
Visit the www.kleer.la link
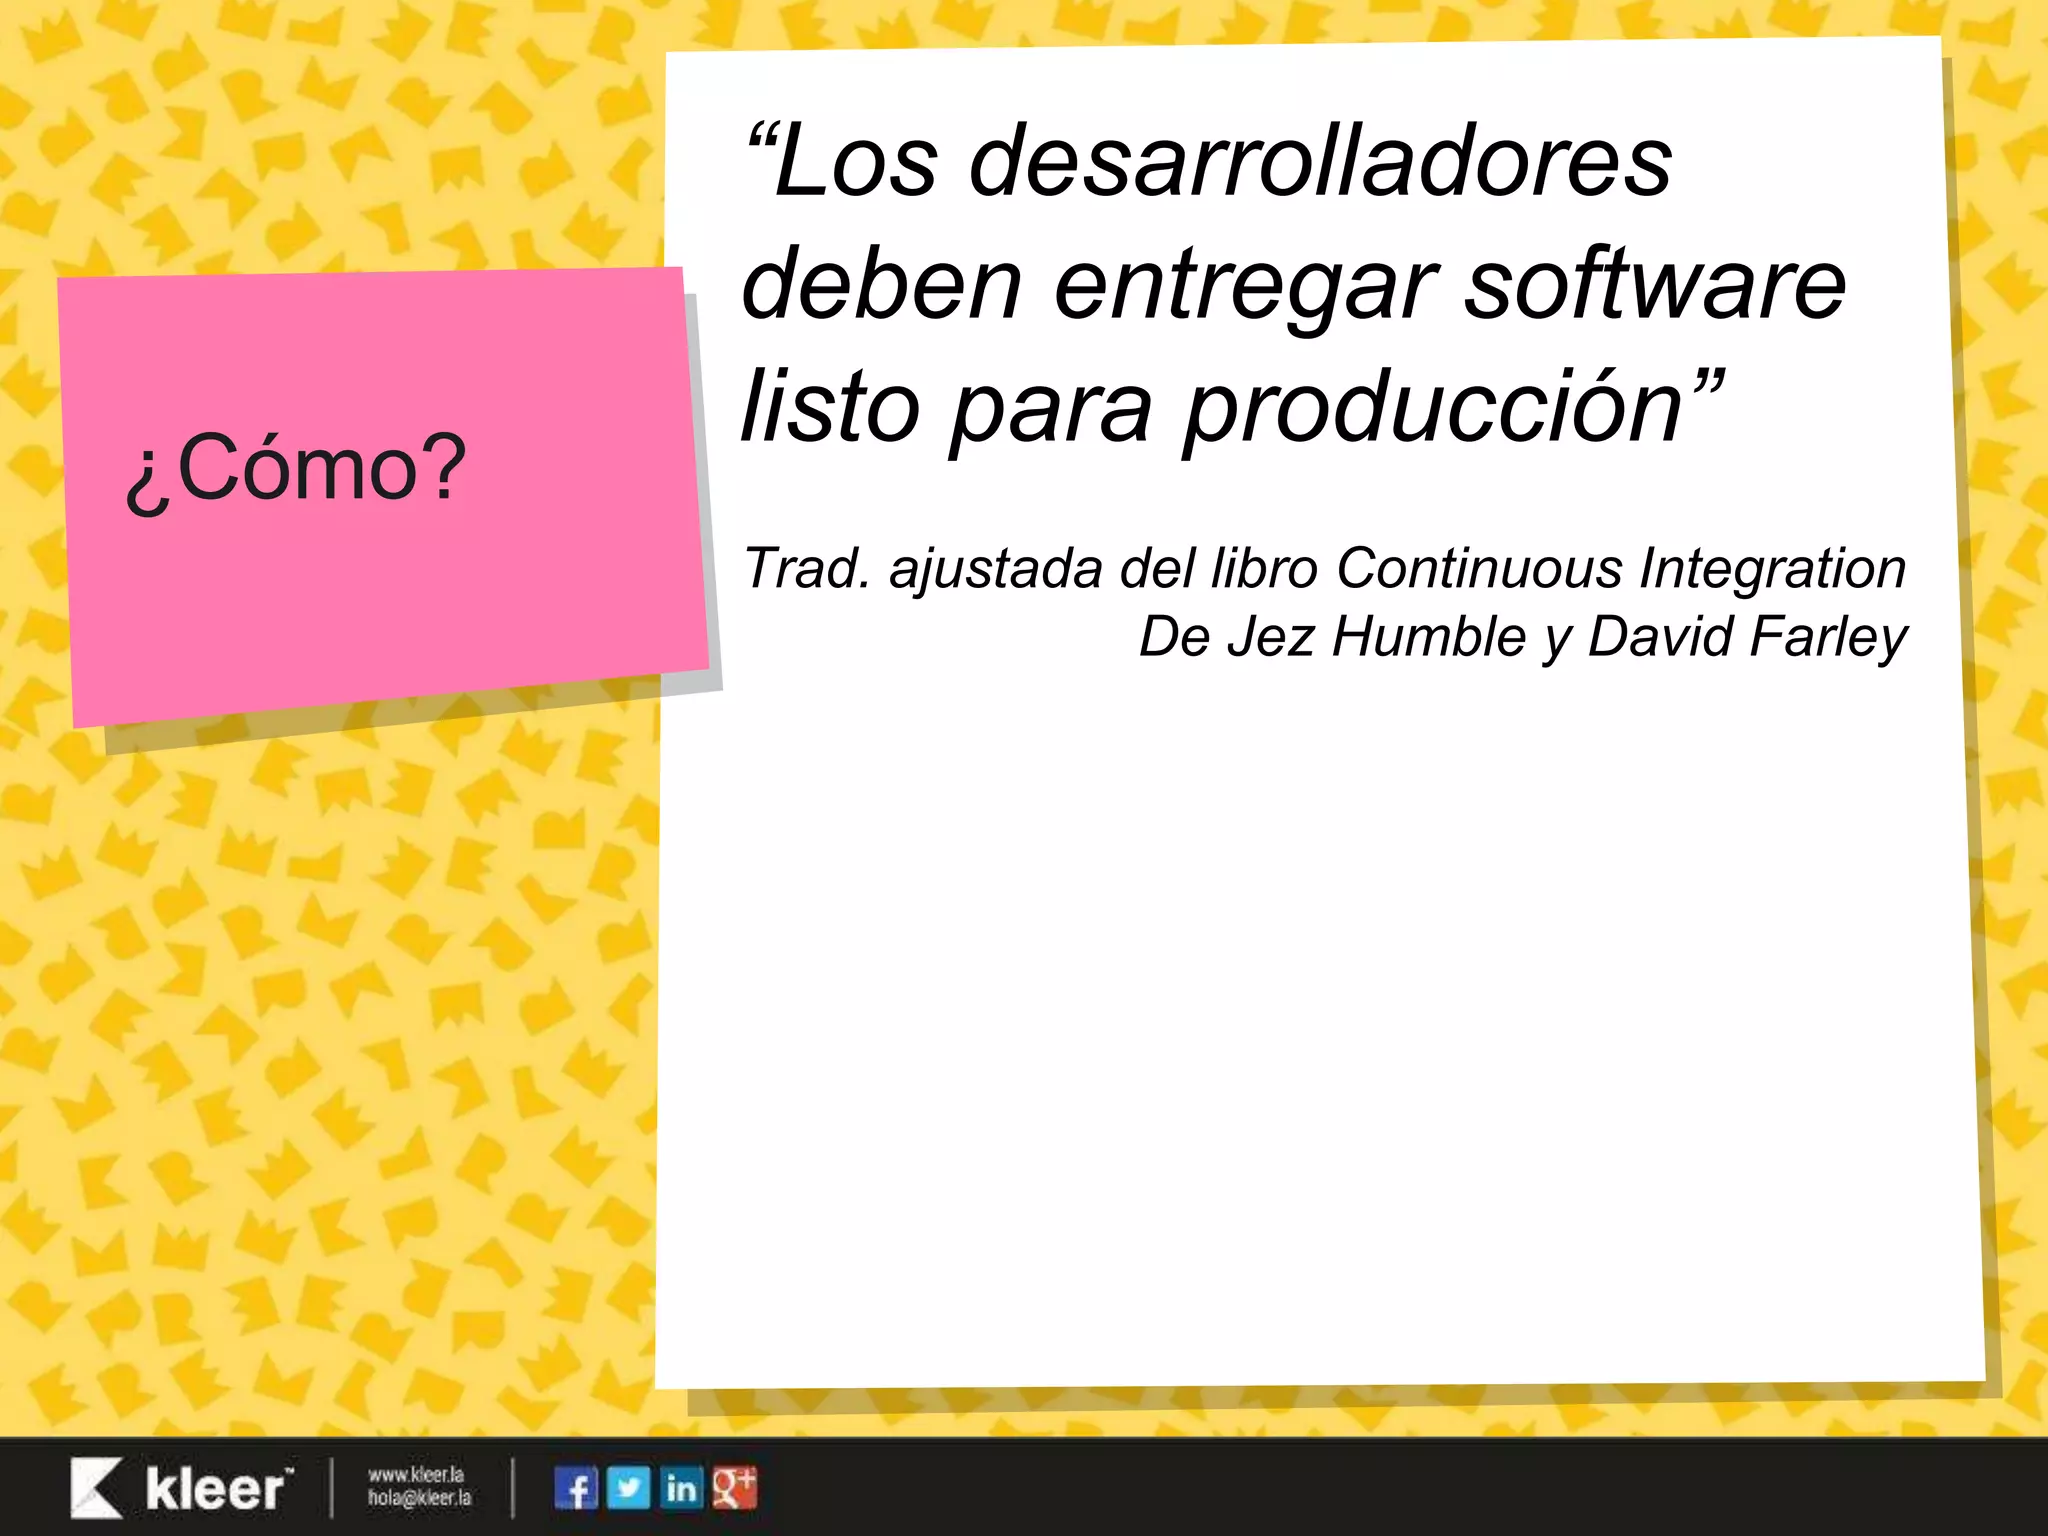tap(416, 1475)
